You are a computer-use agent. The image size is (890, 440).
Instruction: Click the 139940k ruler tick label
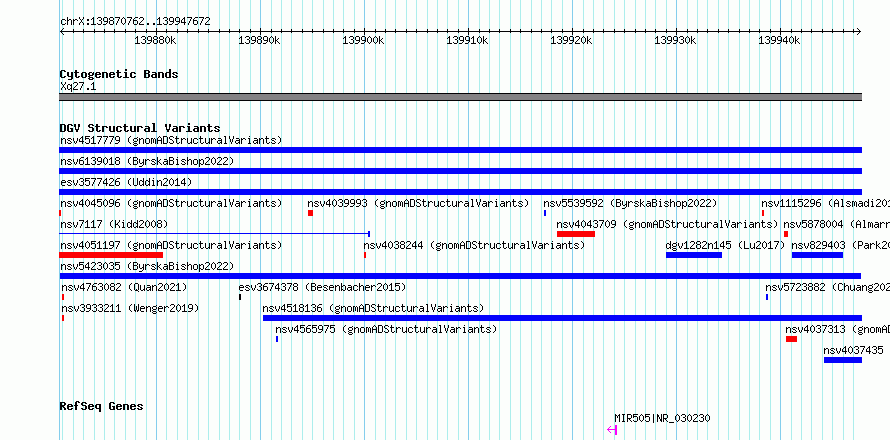tap(780, 41)
